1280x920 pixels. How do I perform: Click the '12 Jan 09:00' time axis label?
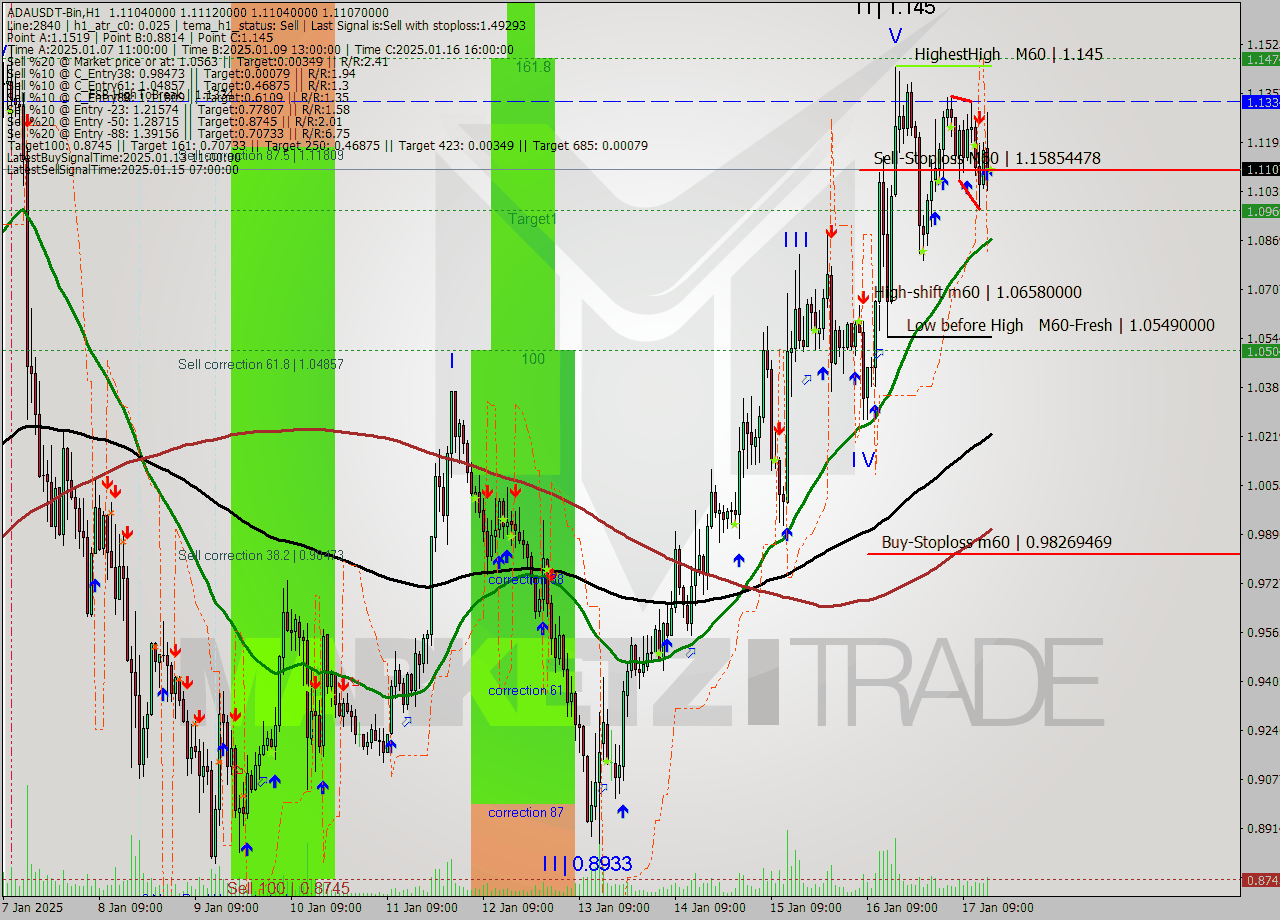click(x=520, y=908)
